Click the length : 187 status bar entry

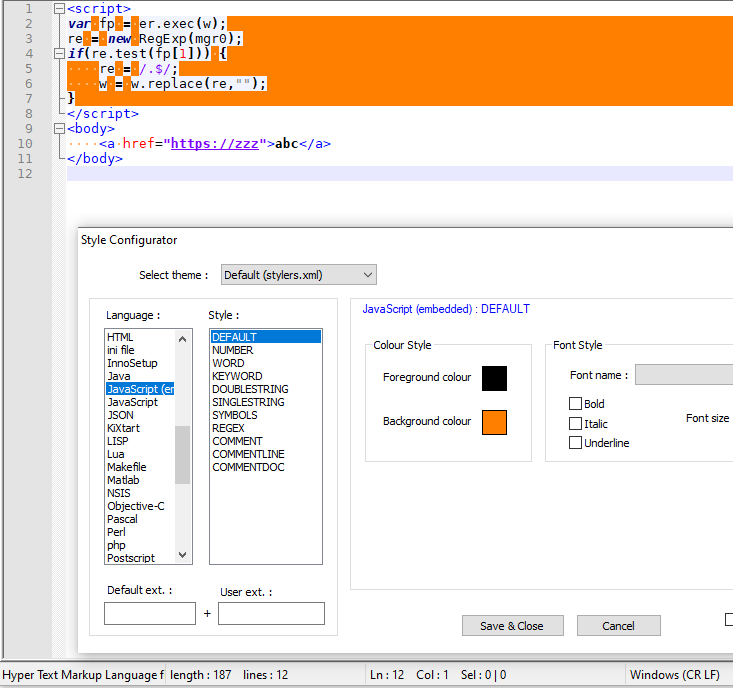pyautogui.click(x=201, y=675)
